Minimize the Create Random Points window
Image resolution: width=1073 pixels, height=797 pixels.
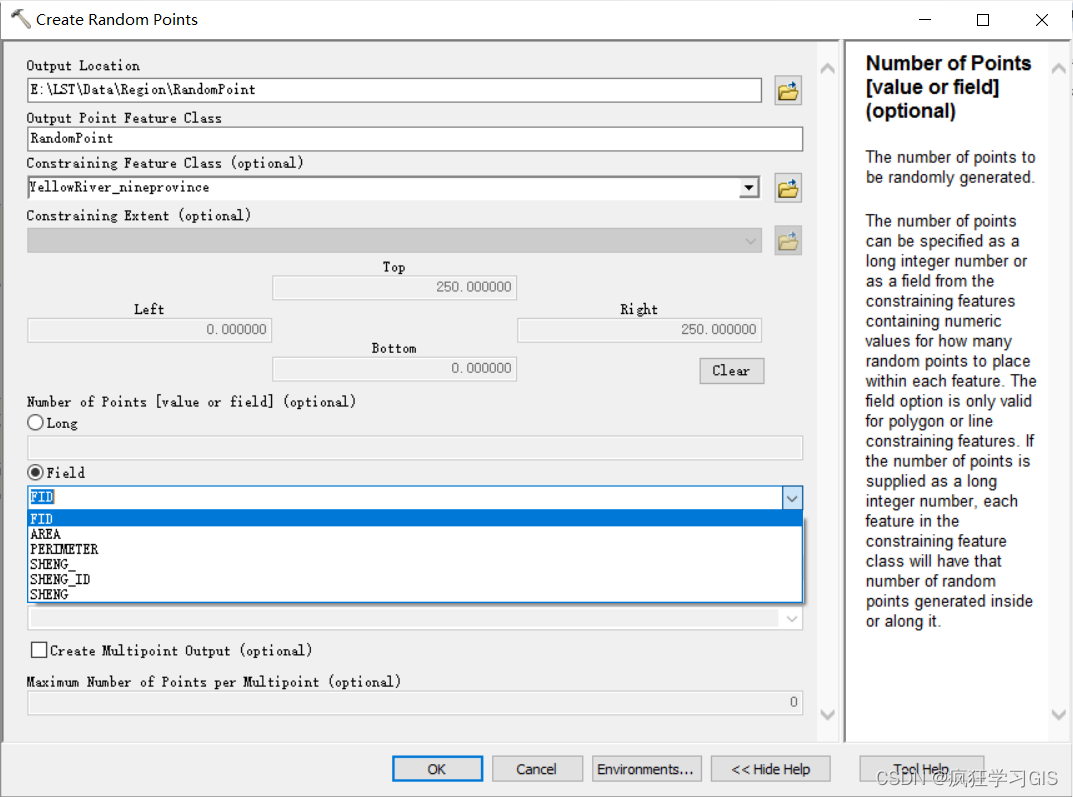coord(925,20)
